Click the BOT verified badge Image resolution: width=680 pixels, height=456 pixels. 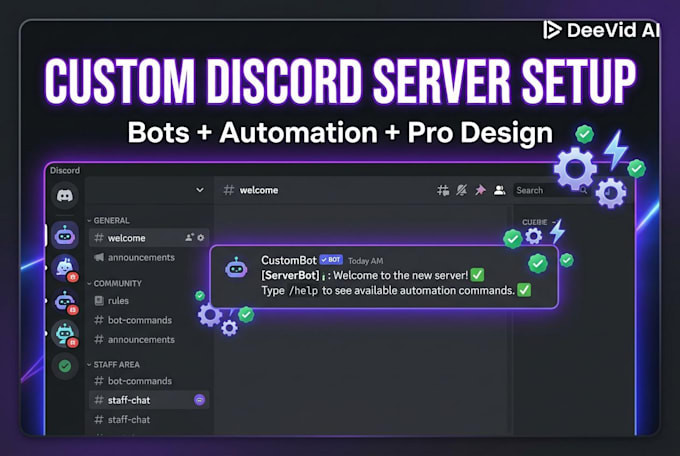tap(331, 260)
